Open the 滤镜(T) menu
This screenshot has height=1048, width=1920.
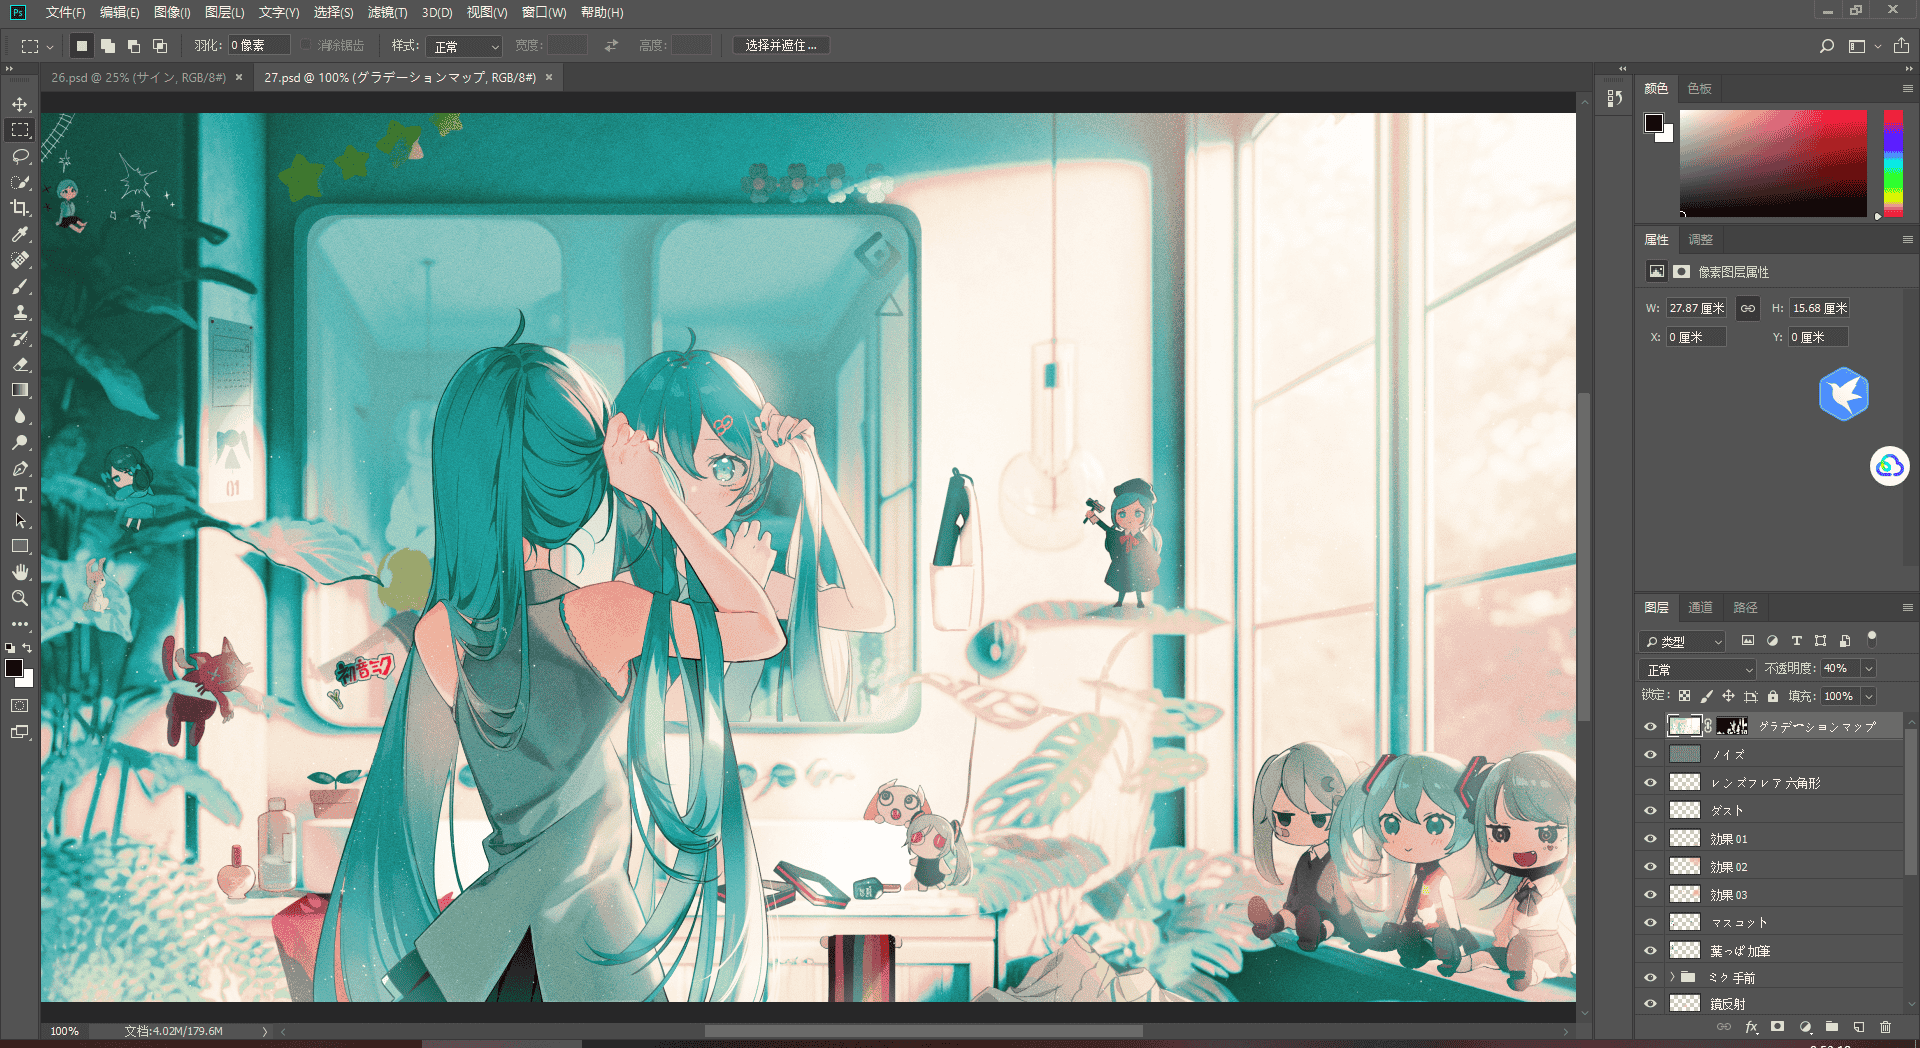(387, 12)
